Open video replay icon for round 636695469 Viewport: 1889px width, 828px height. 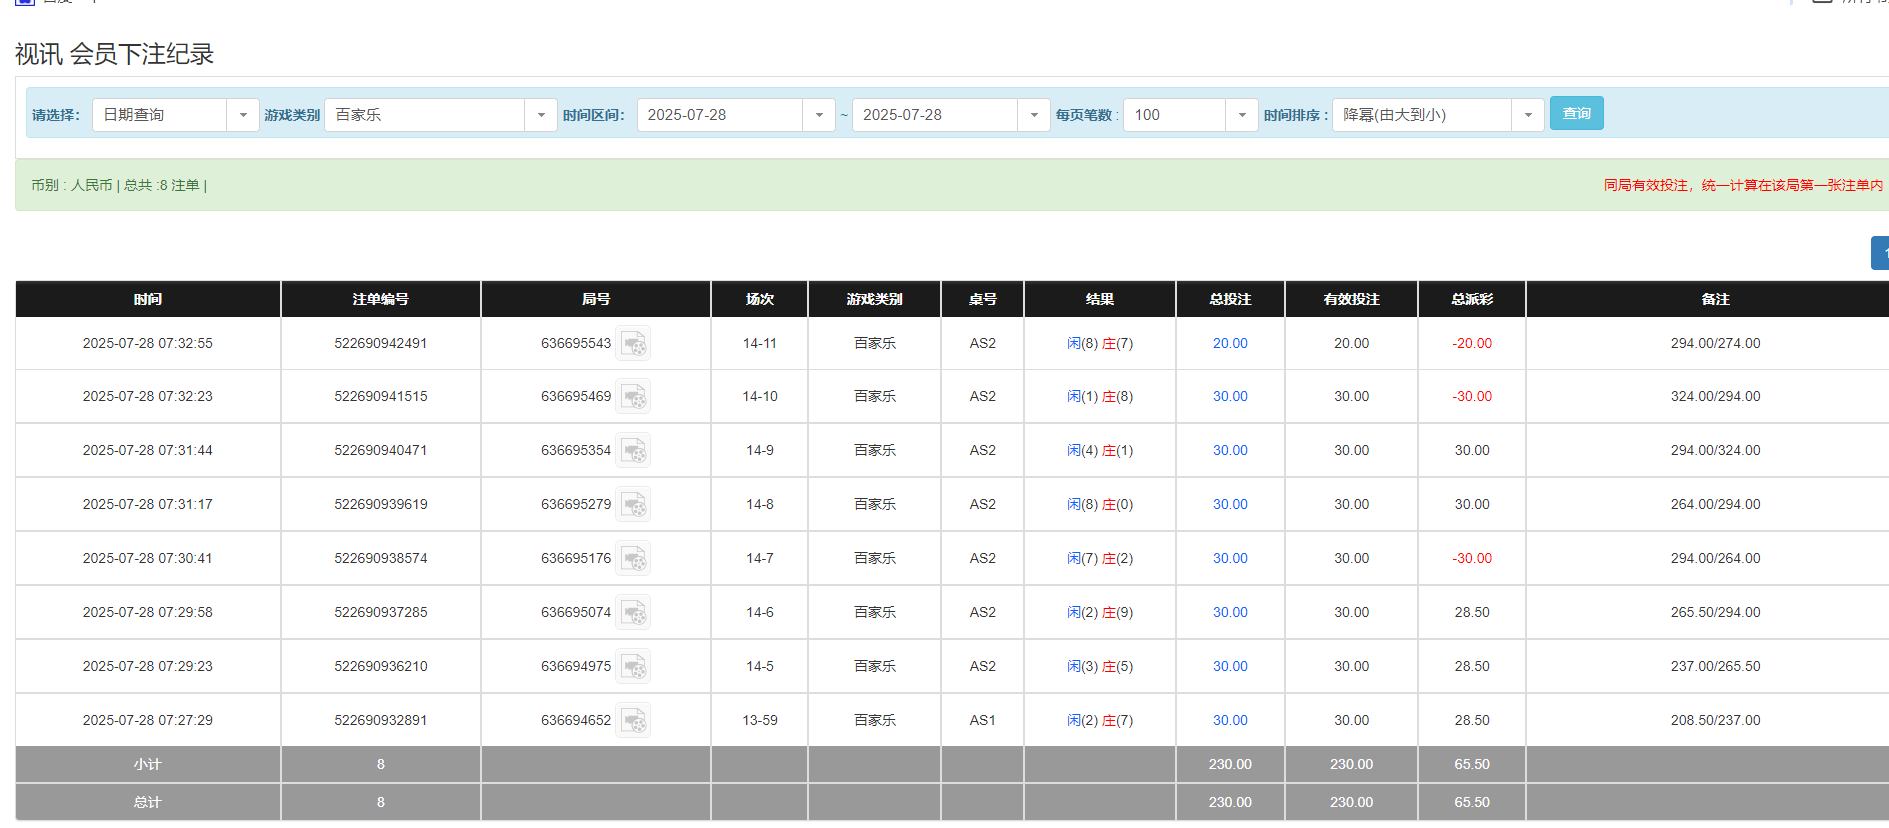(x=633, y=397)
